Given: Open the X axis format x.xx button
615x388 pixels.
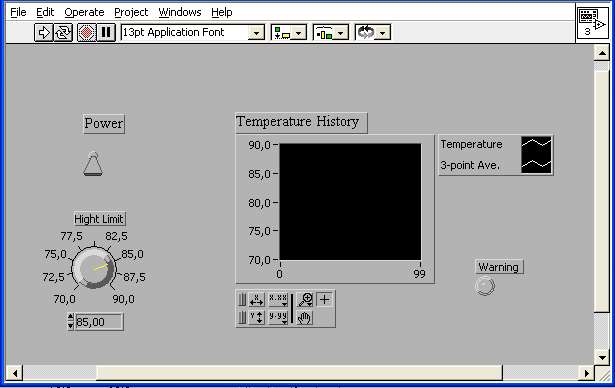Looking at the screenshot, I should coord(278,300).
